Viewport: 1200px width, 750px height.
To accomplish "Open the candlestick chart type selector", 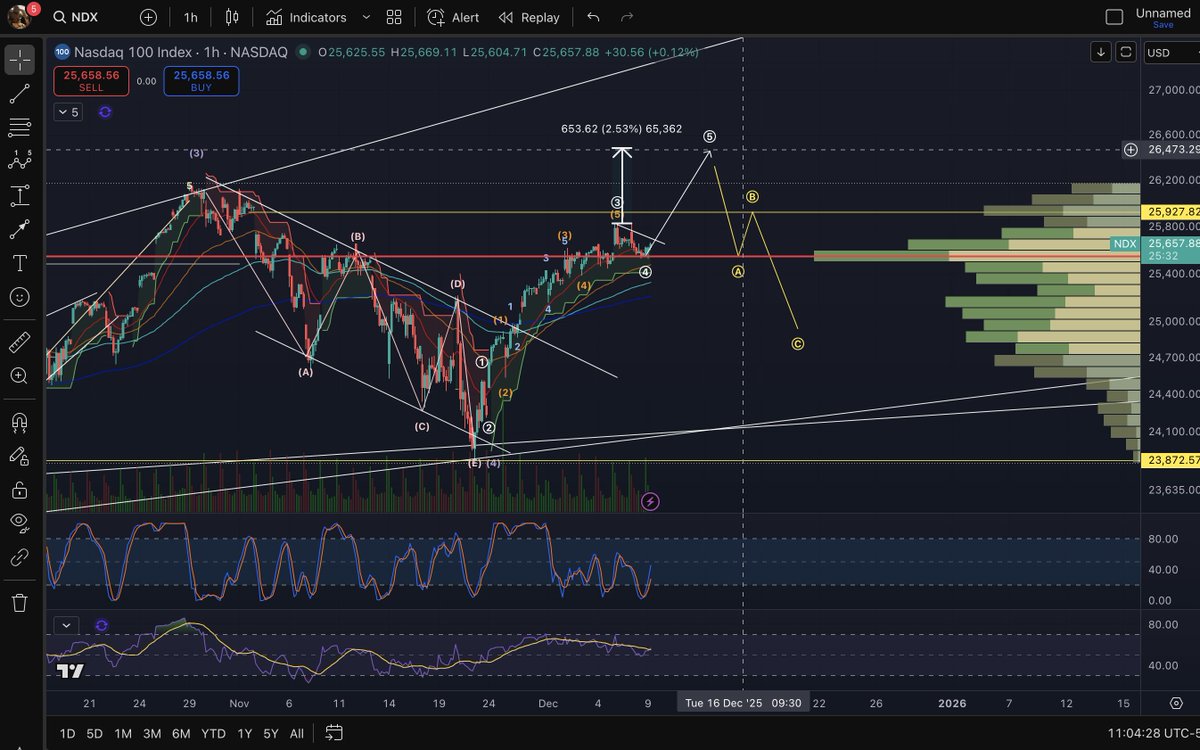I will (232, 17).
